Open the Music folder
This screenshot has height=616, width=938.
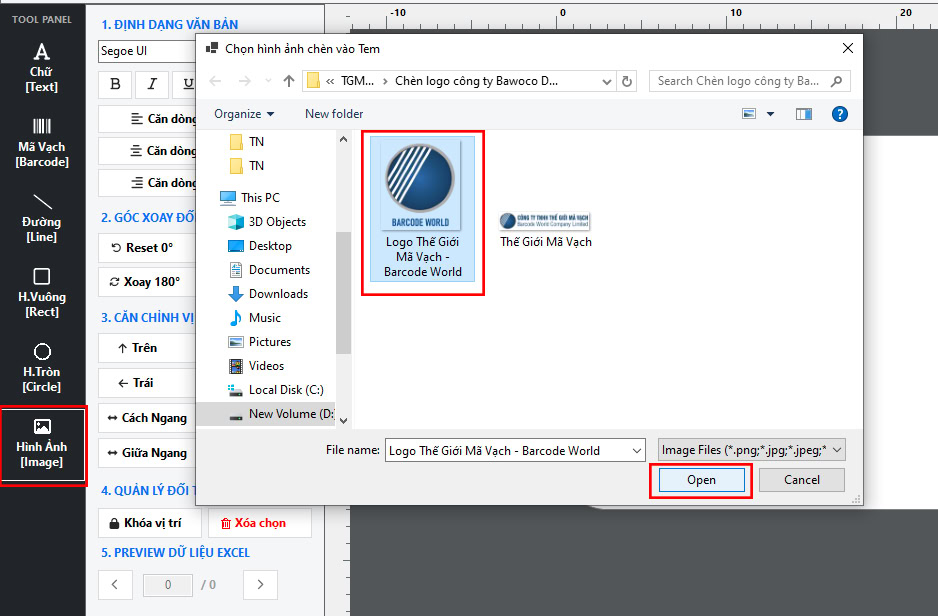(255, 318)
